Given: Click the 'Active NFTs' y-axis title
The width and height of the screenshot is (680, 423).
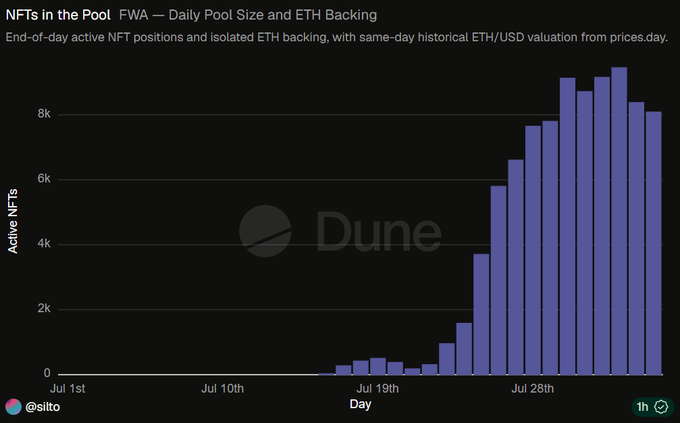Looking at the screenshot, I should click(x=13, y=221).
